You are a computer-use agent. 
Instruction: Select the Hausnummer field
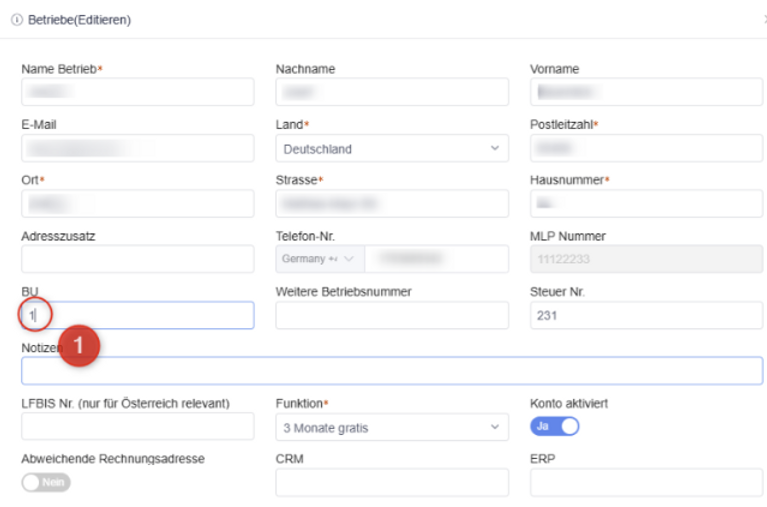[646, 204]
